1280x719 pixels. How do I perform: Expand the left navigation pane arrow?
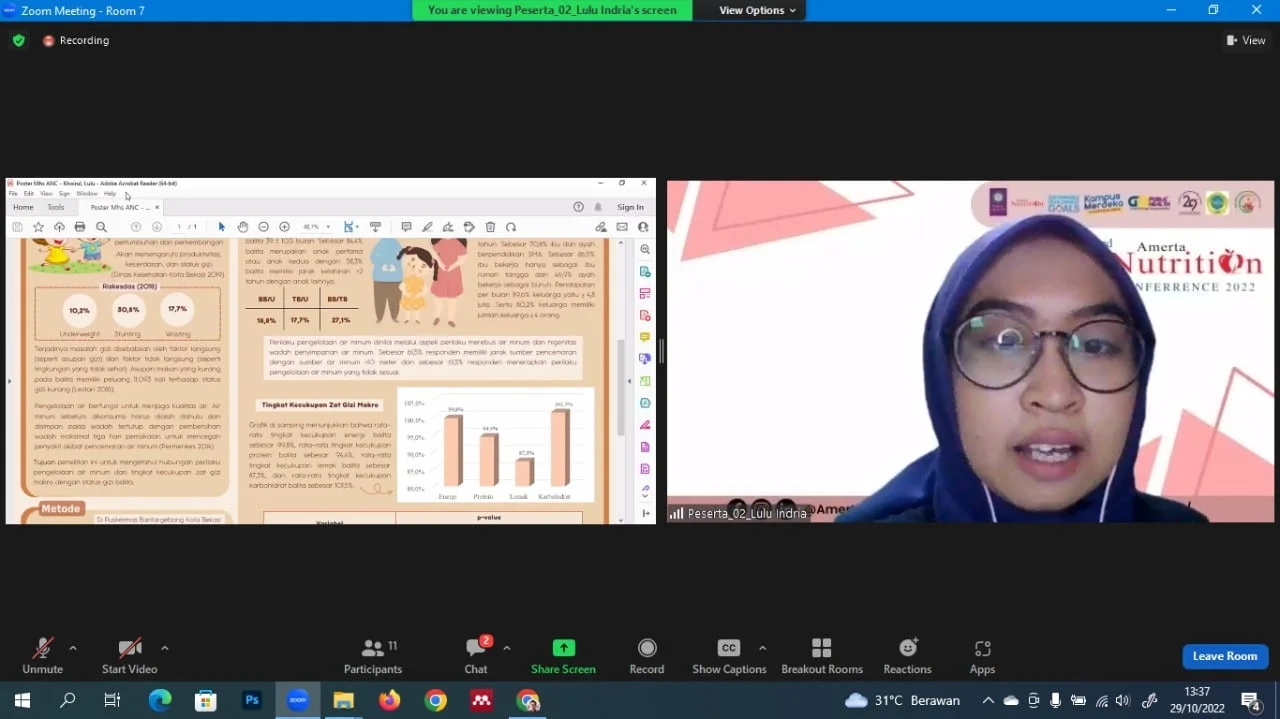[x=9, y=381]
